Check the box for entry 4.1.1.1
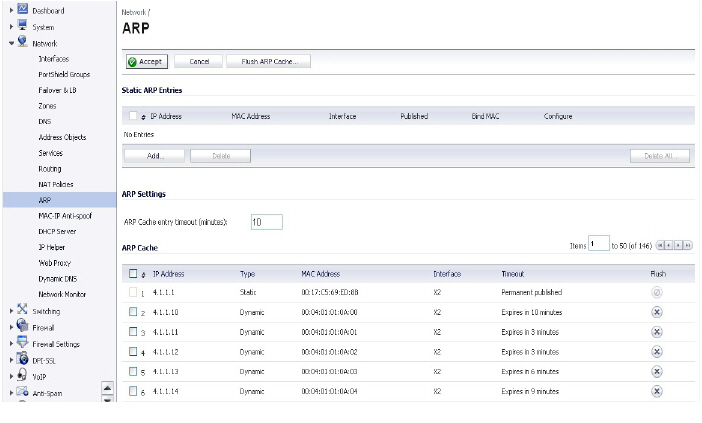This screenshot has width=702, height=423. [133, 292]
